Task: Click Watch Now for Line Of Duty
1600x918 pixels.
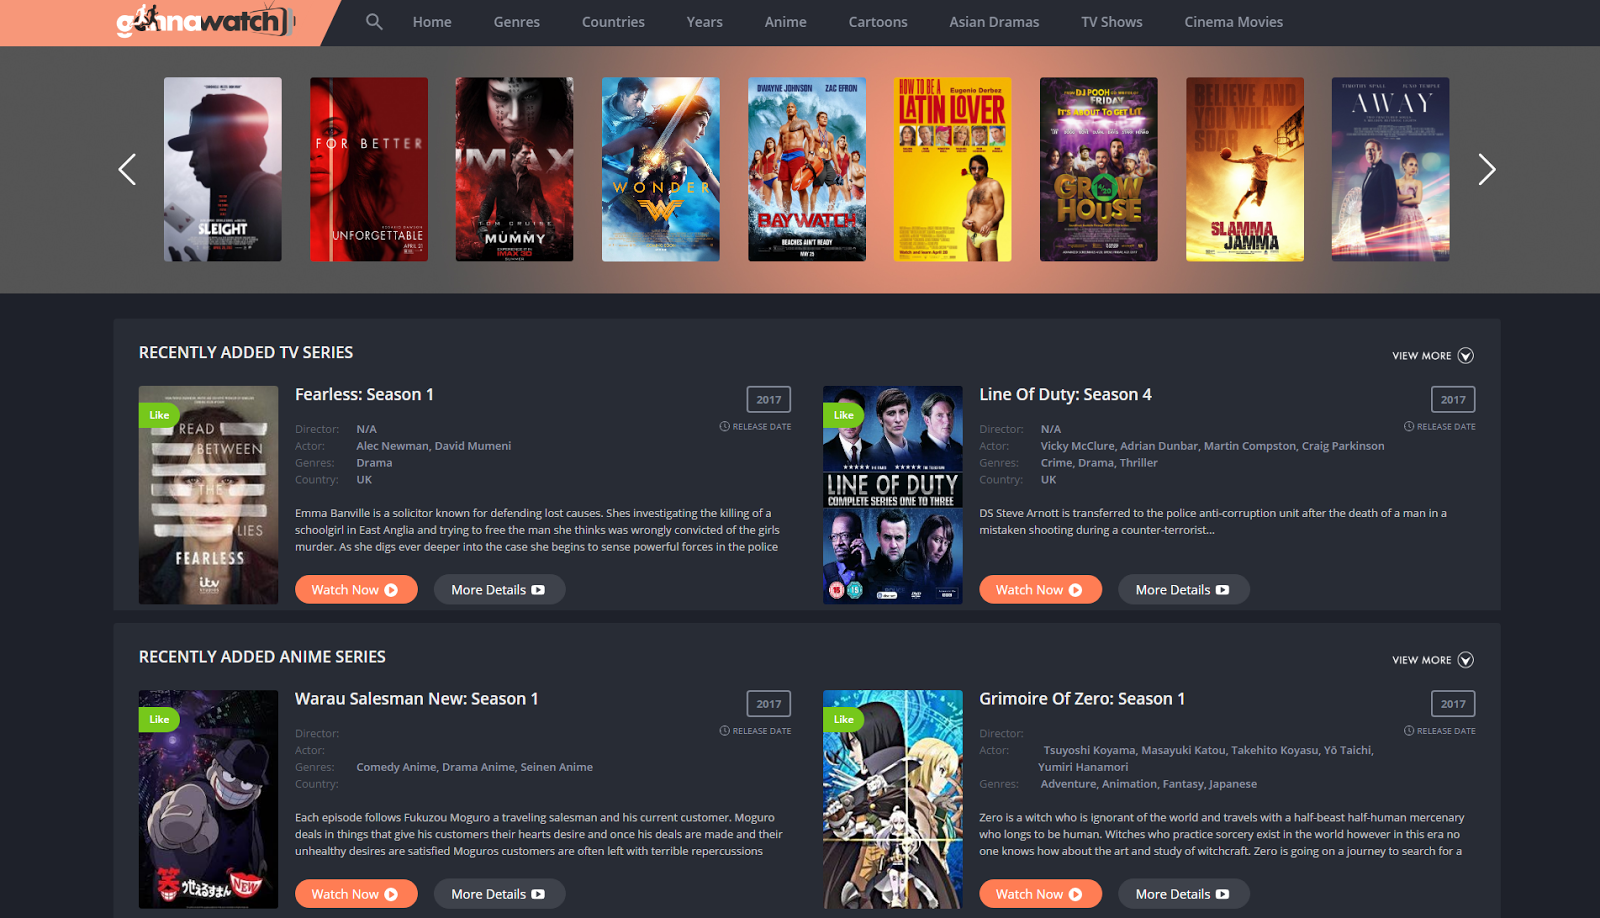Action: click(x=1040, y=590)
